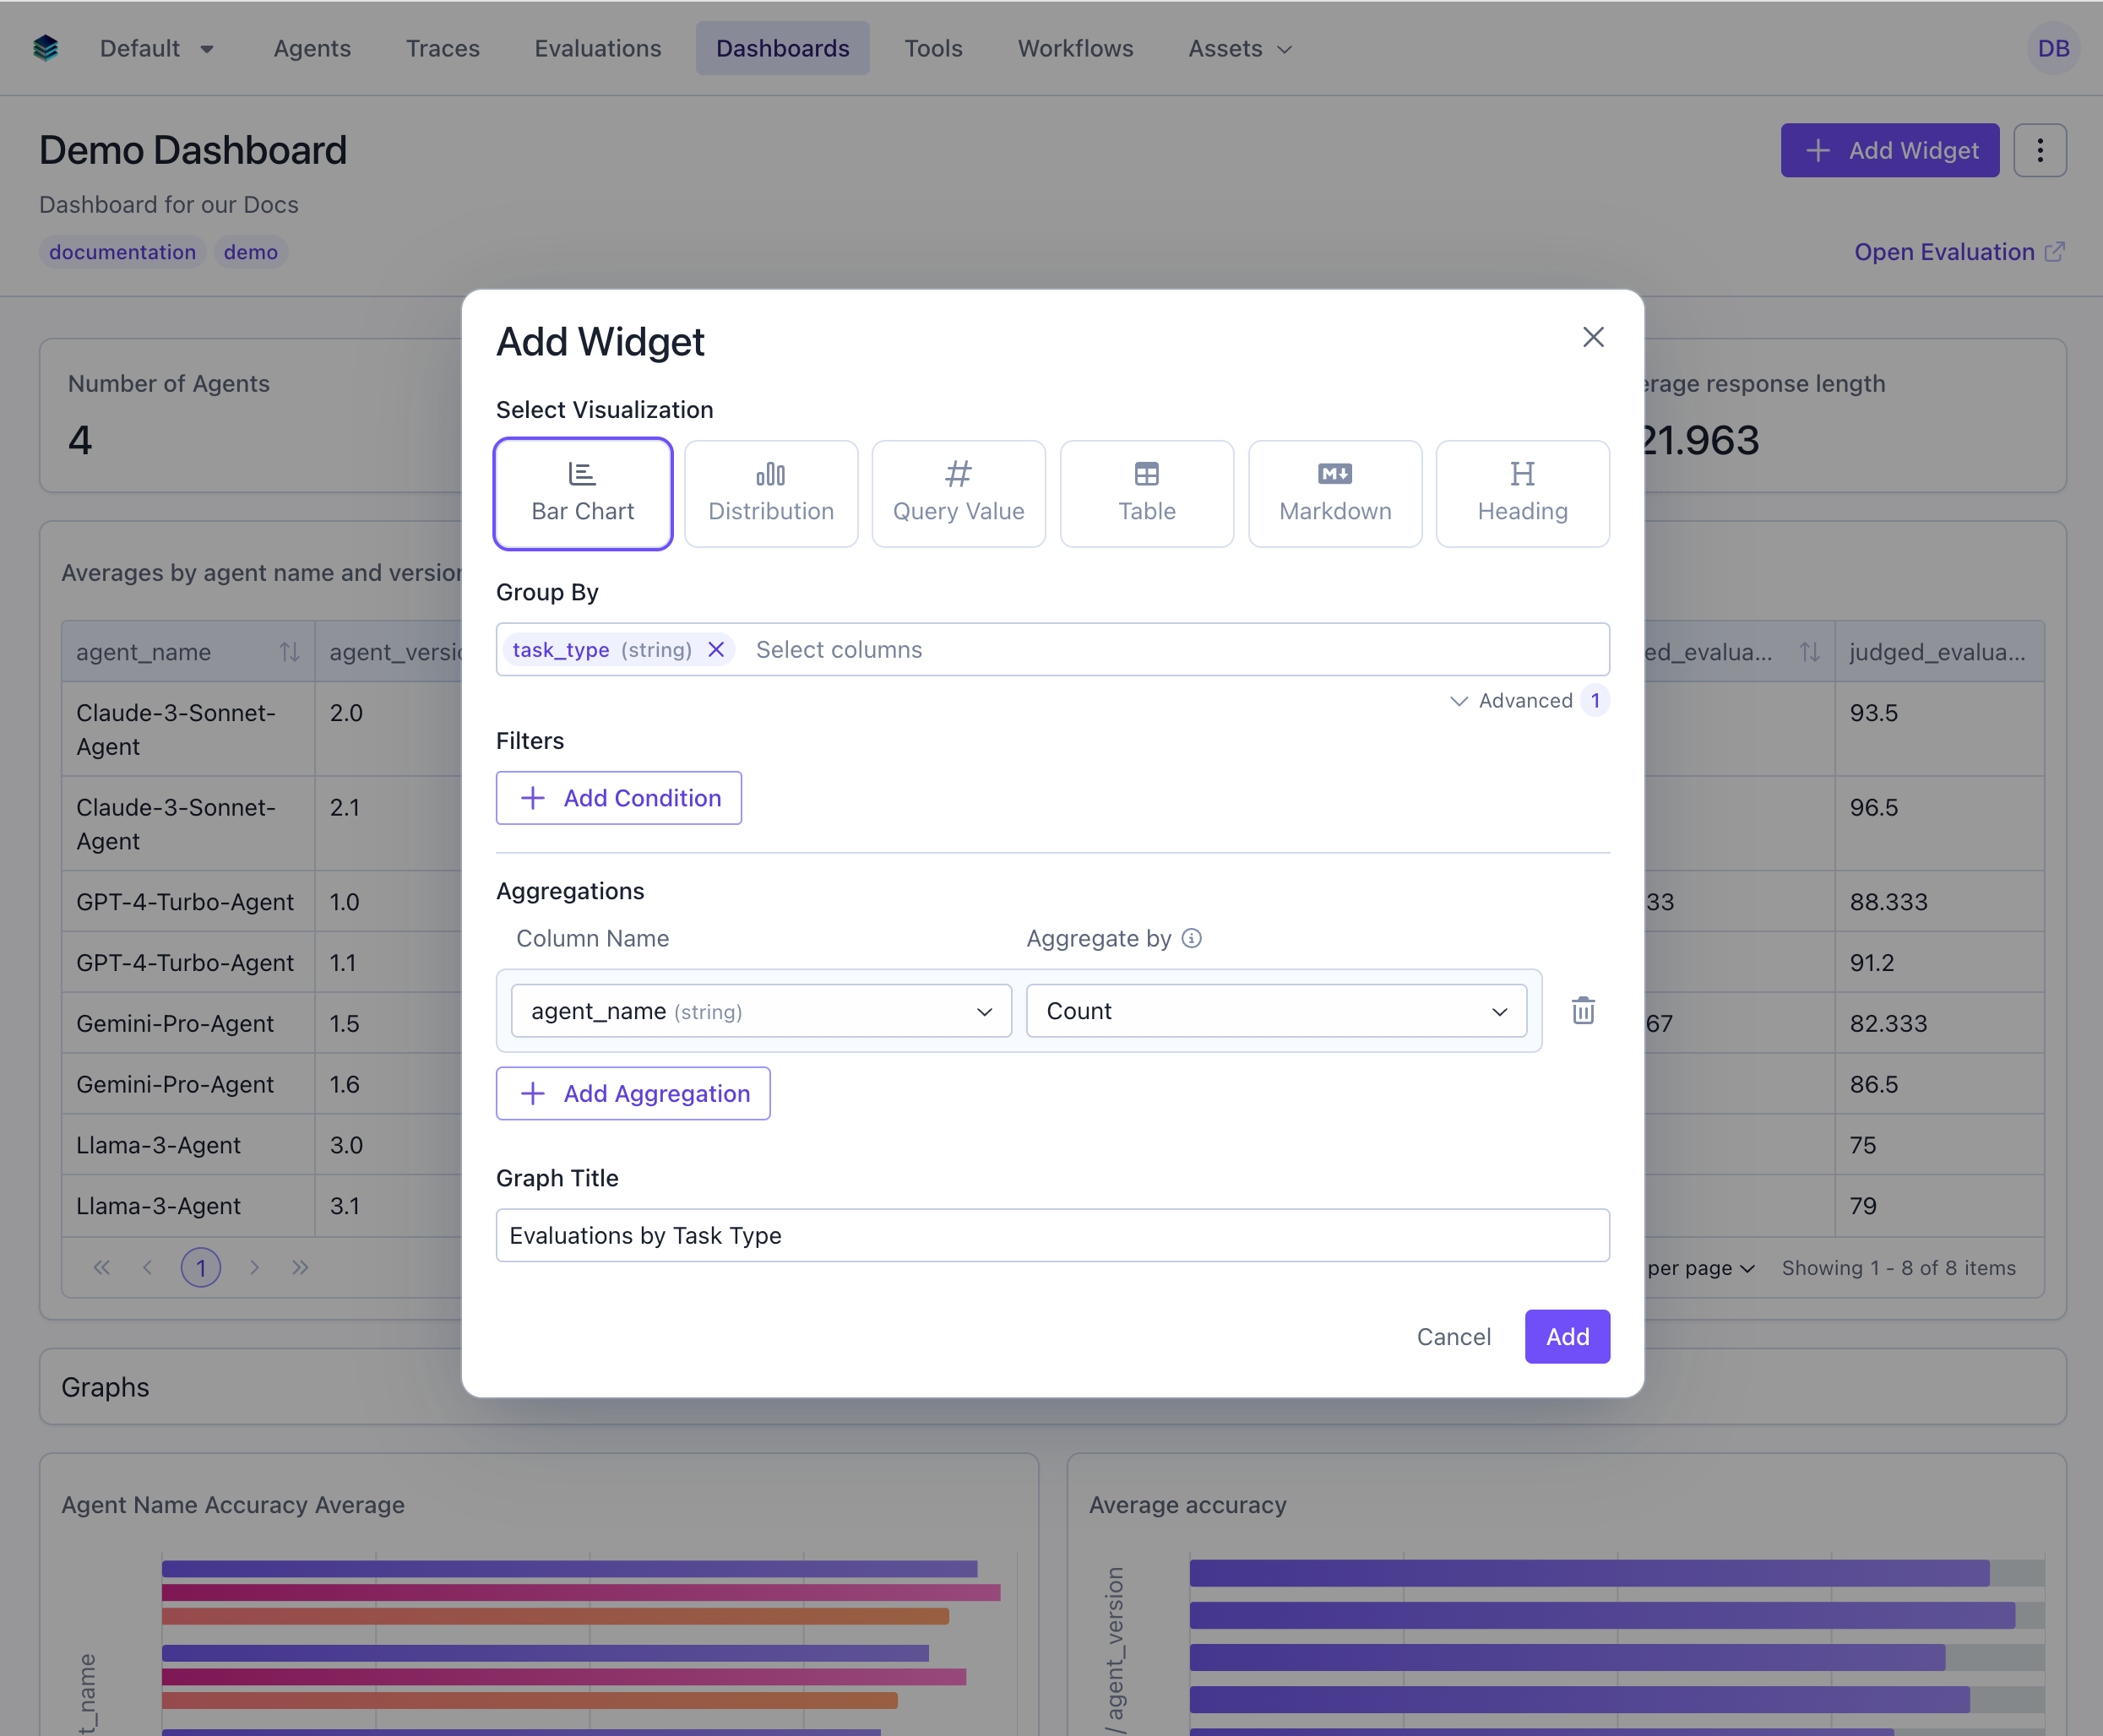Click the Graph Title input field
The image size is (2103, 1736).
[x=1052, y=1235]
